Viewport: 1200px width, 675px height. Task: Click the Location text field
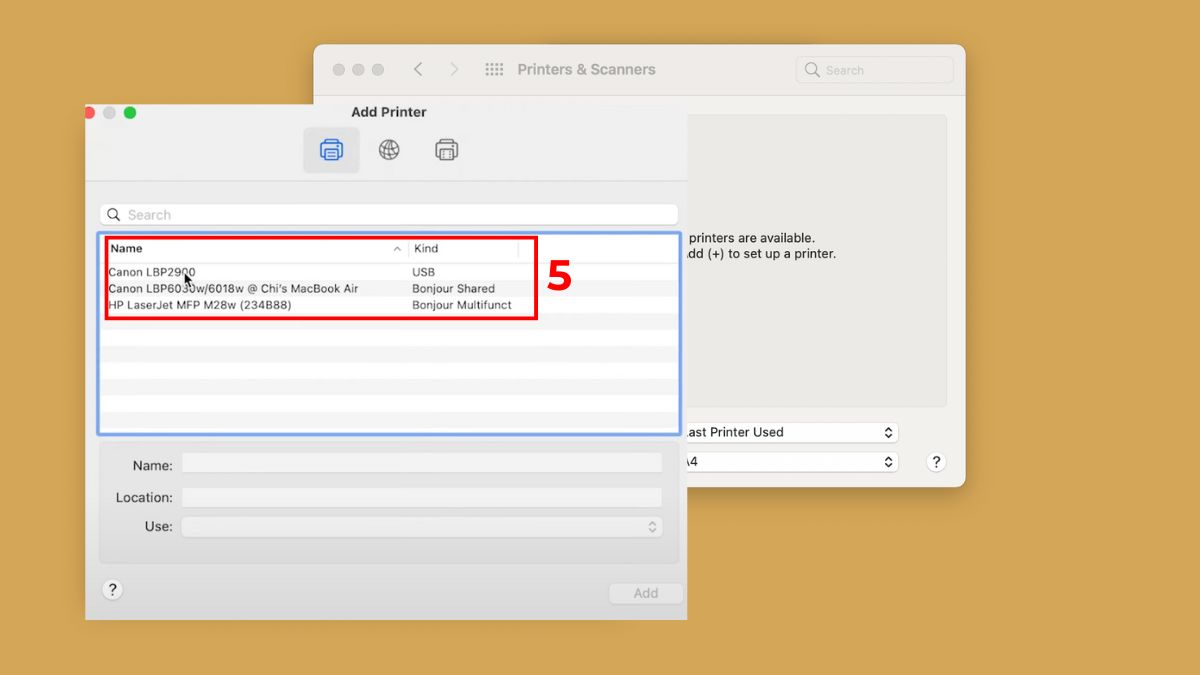click(422, 497)
